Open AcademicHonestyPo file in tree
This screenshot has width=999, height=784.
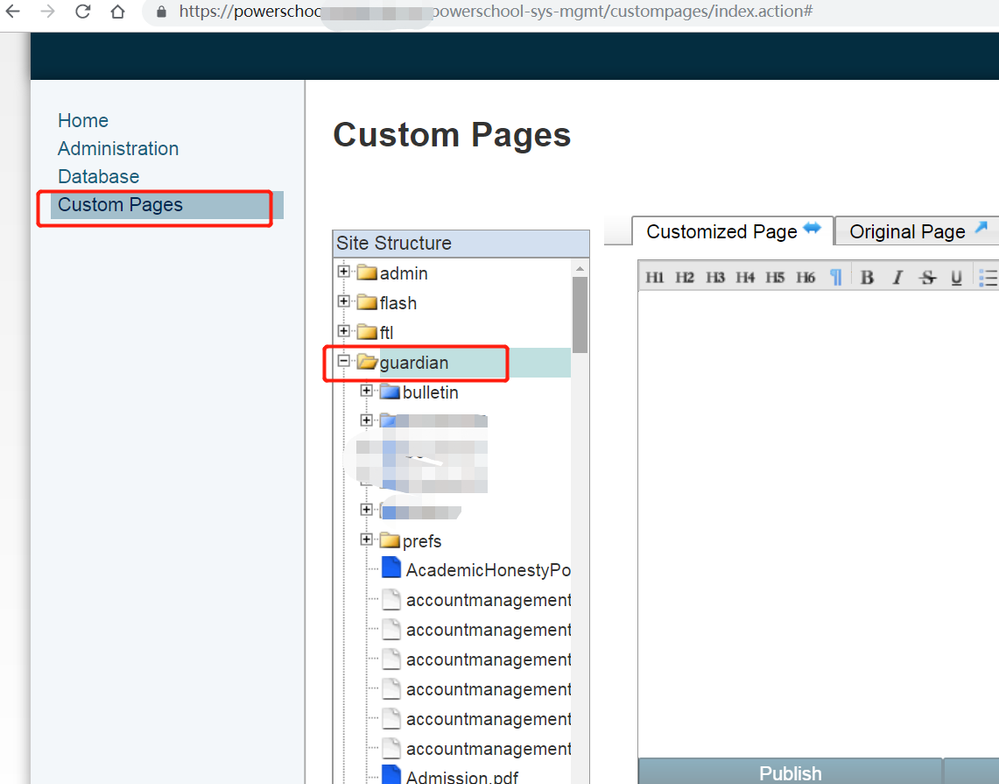point(488,570)
